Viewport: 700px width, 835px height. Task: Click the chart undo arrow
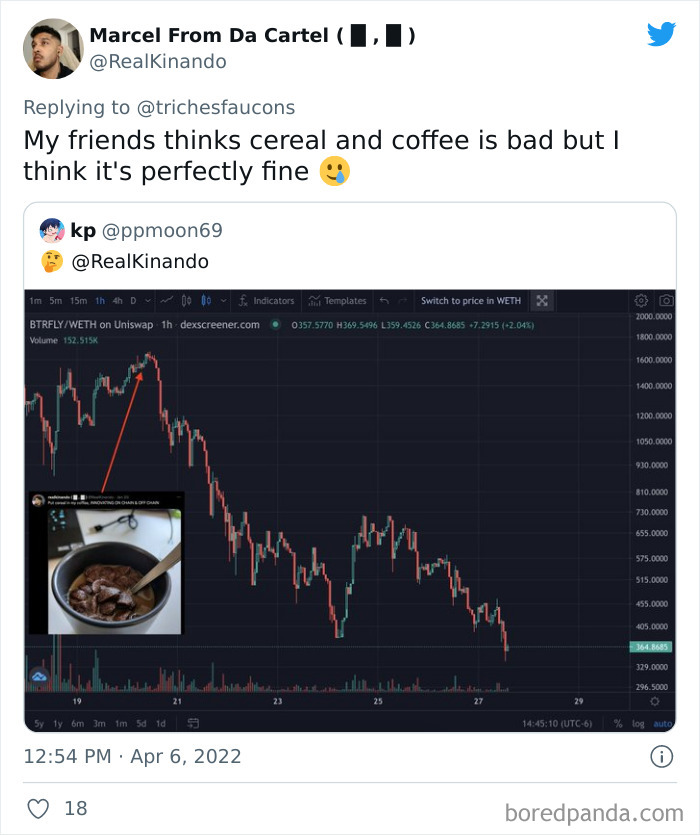click(384, 301)
